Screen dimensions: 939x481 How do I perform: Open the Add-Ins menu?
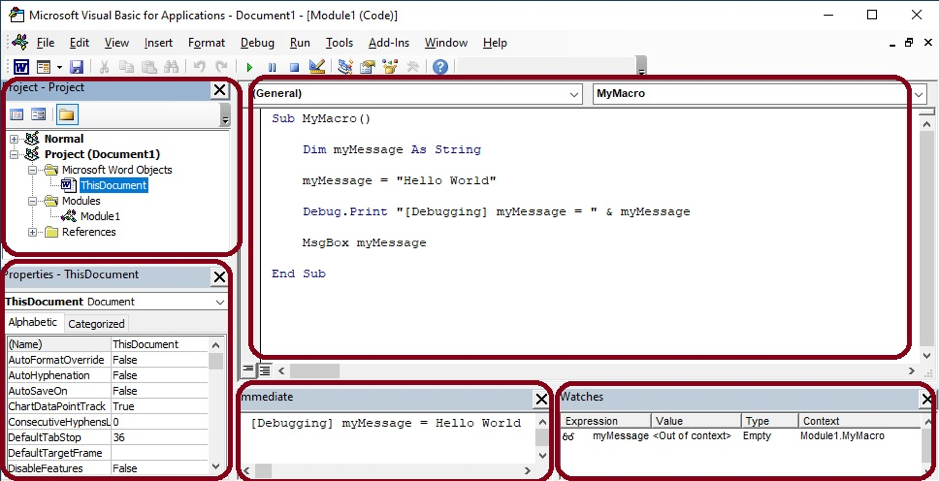tap(389, 43)
